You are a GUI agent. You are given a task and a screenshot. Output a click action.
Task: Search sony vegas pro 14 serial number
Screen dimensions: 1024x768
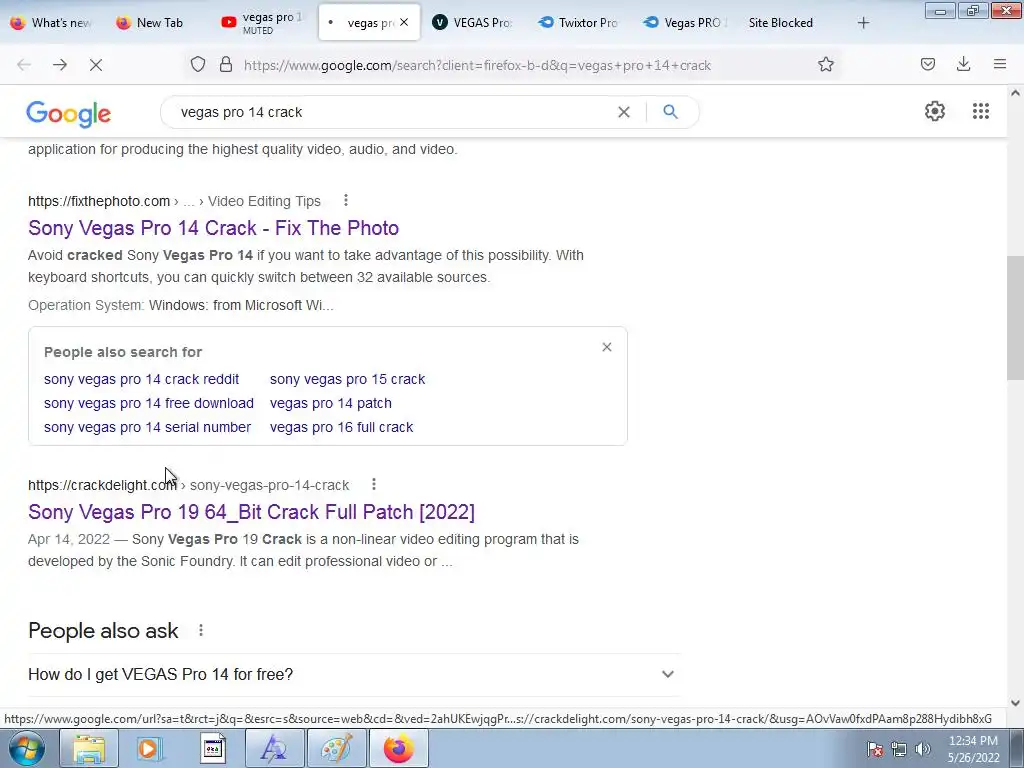[148, 427]
